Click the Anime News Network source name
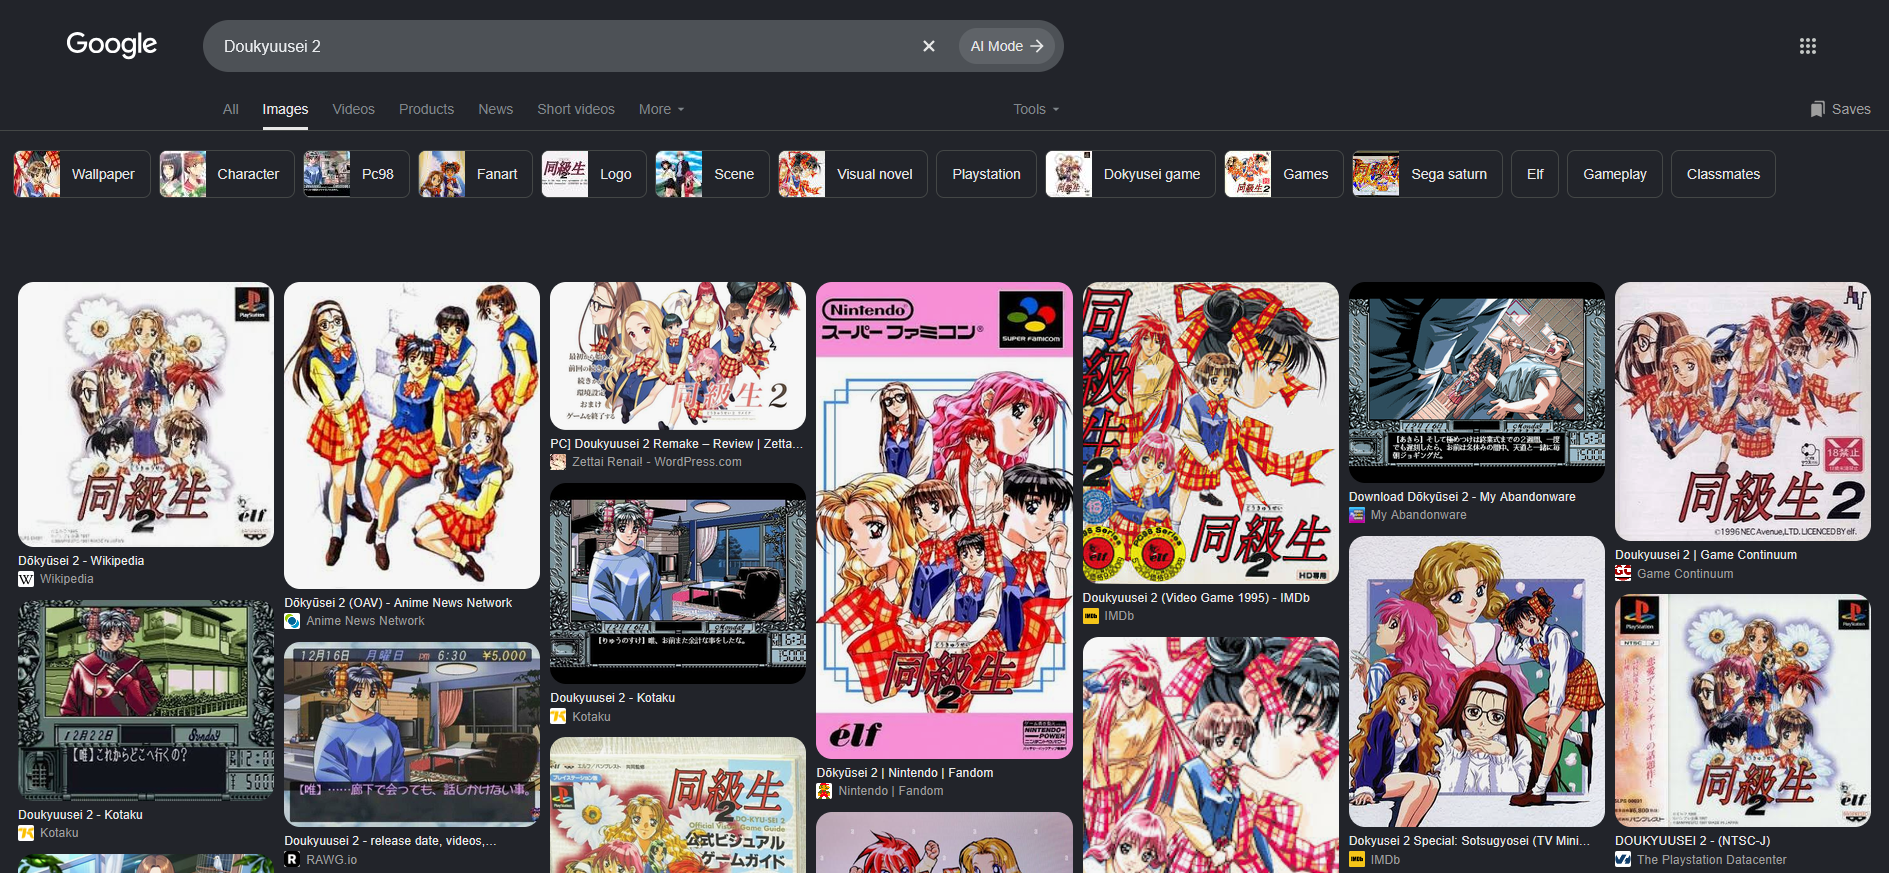The image size is (1889, 873). point(365,621)
